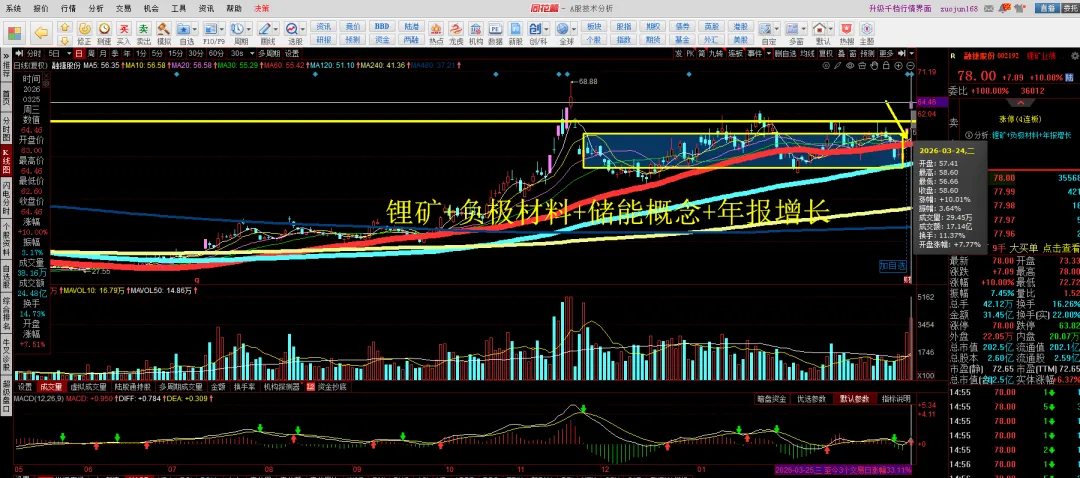Viewport: 1080px width, 478px height.
Task: Go back with the yellow arrow icon
Action: coord(41,32)
